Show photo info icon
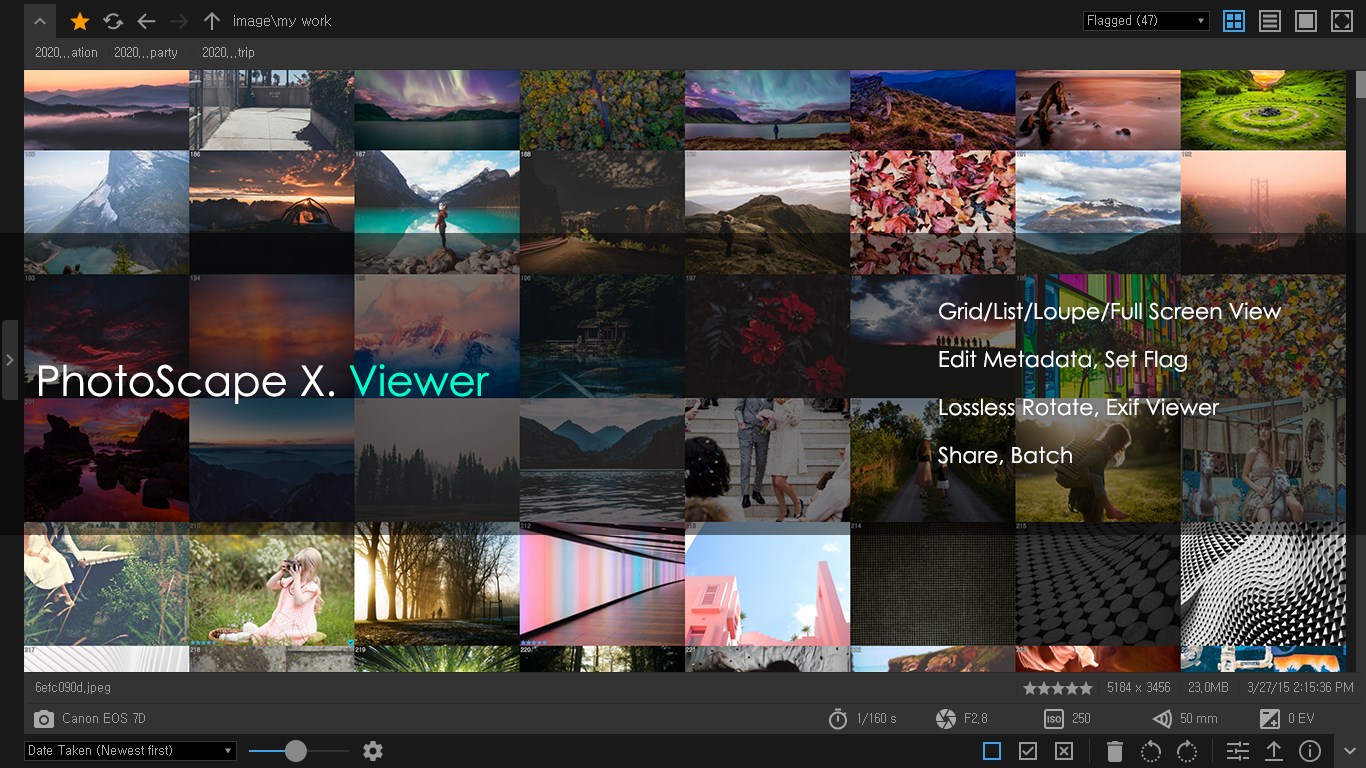 tap(1310, 751)
